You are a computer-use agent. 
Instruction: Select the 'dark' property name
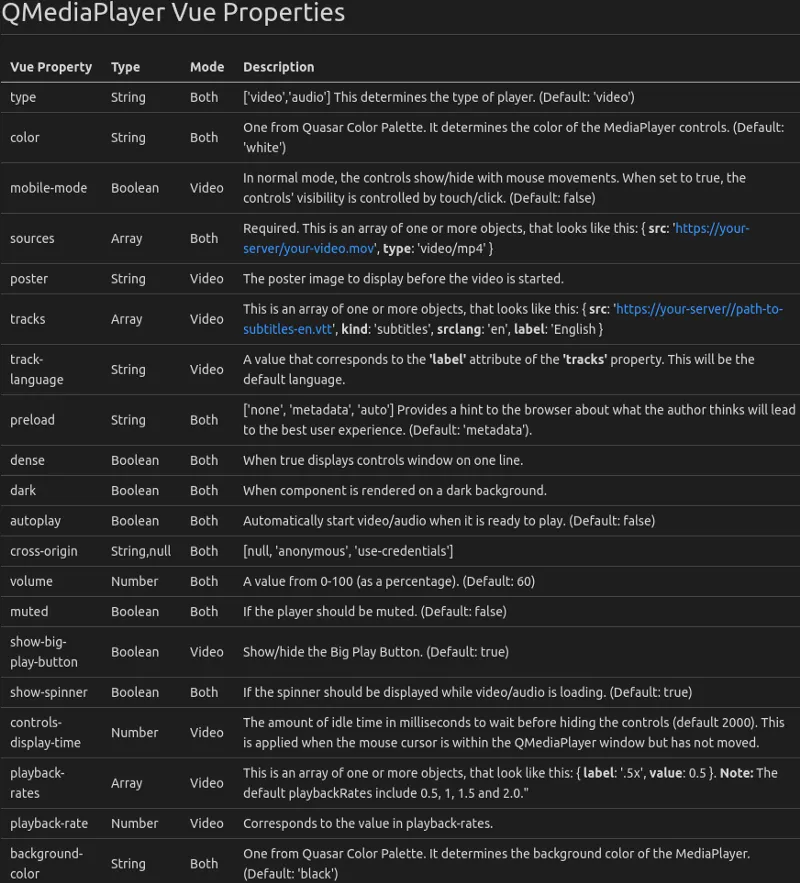click(x=23, y=490)
